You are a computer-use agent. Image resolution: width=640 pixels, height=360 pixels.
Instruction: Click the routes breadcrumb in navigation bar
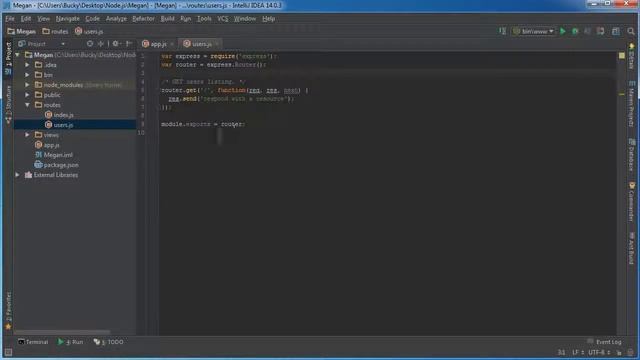(56, 31)
